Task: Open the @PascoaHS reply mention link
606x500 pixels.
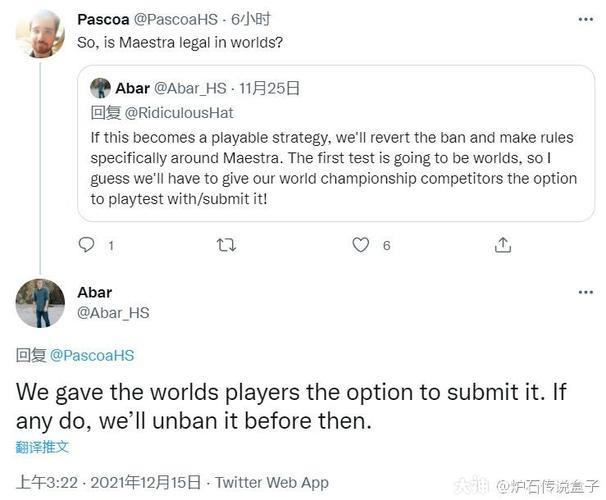Action: point(91,355)
